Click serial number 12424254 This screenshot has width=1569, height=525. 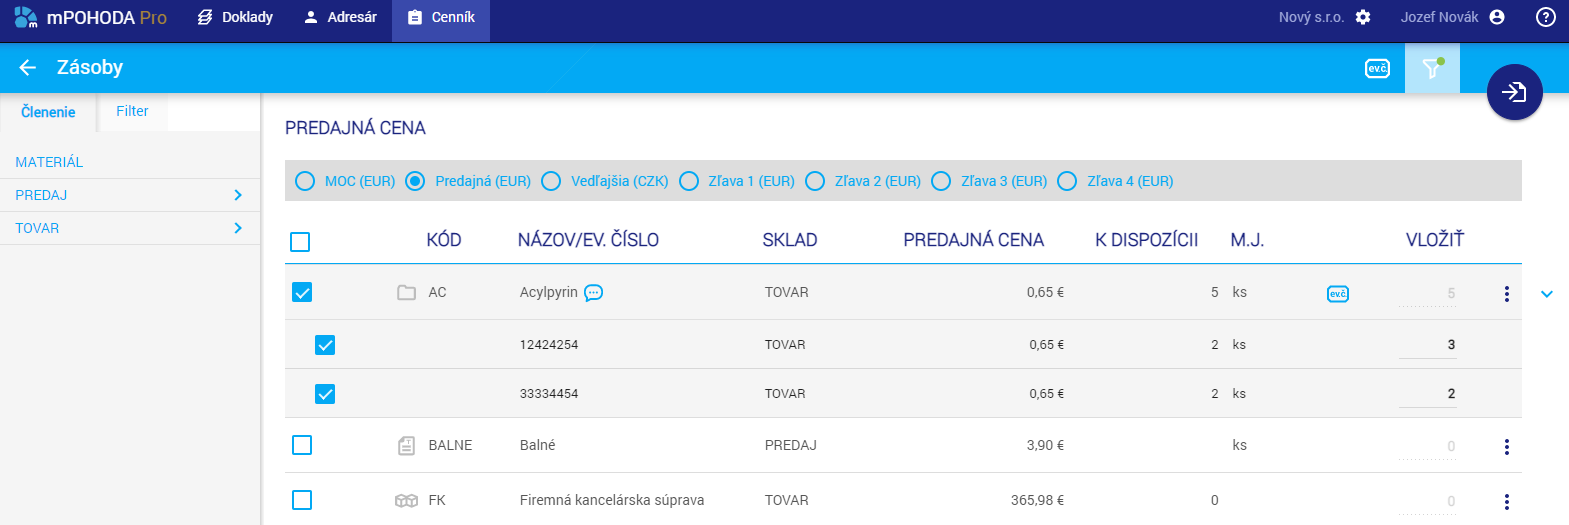pyautogui.click(x=549, y=344)
